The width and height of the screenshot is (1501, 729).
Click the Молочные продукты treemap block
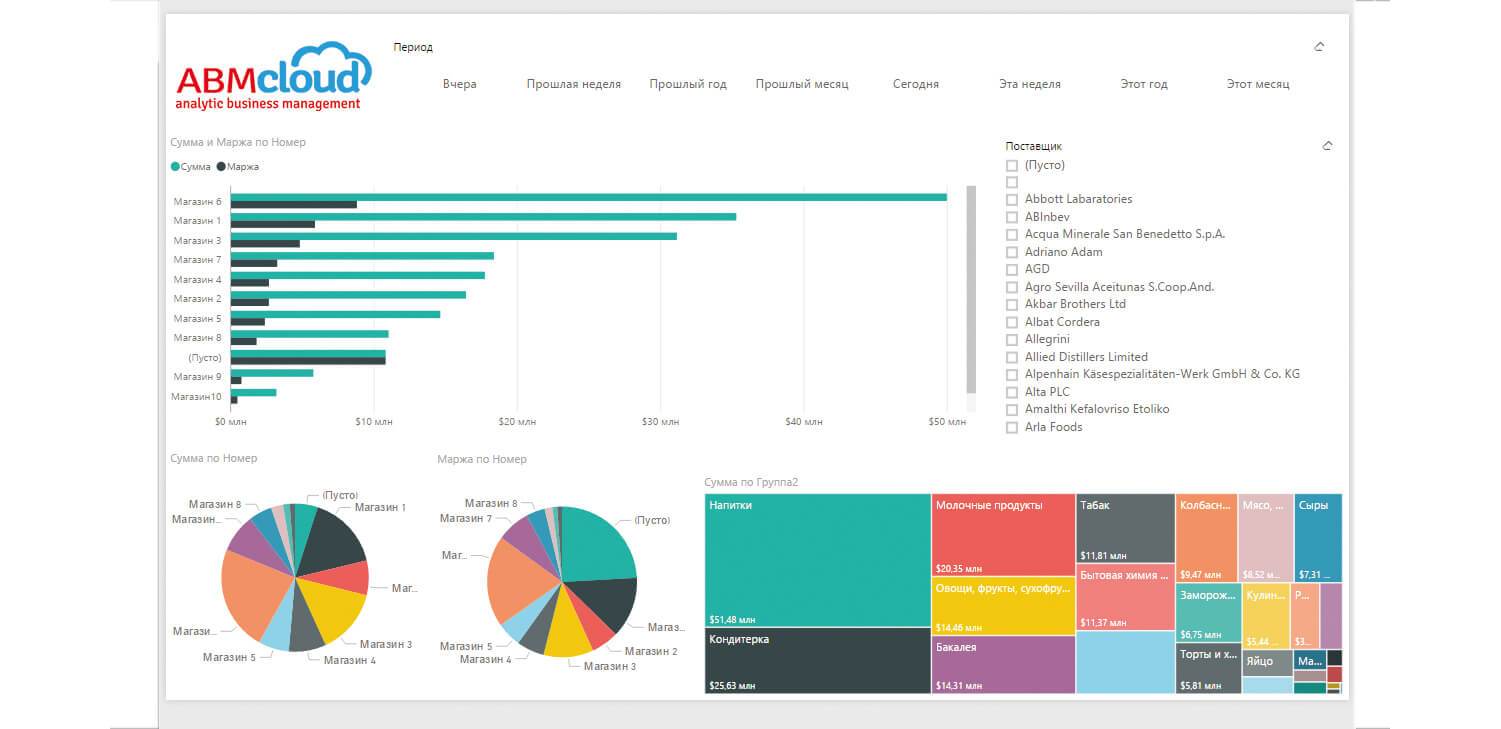pyautogui.click(x=1003, y=535)
